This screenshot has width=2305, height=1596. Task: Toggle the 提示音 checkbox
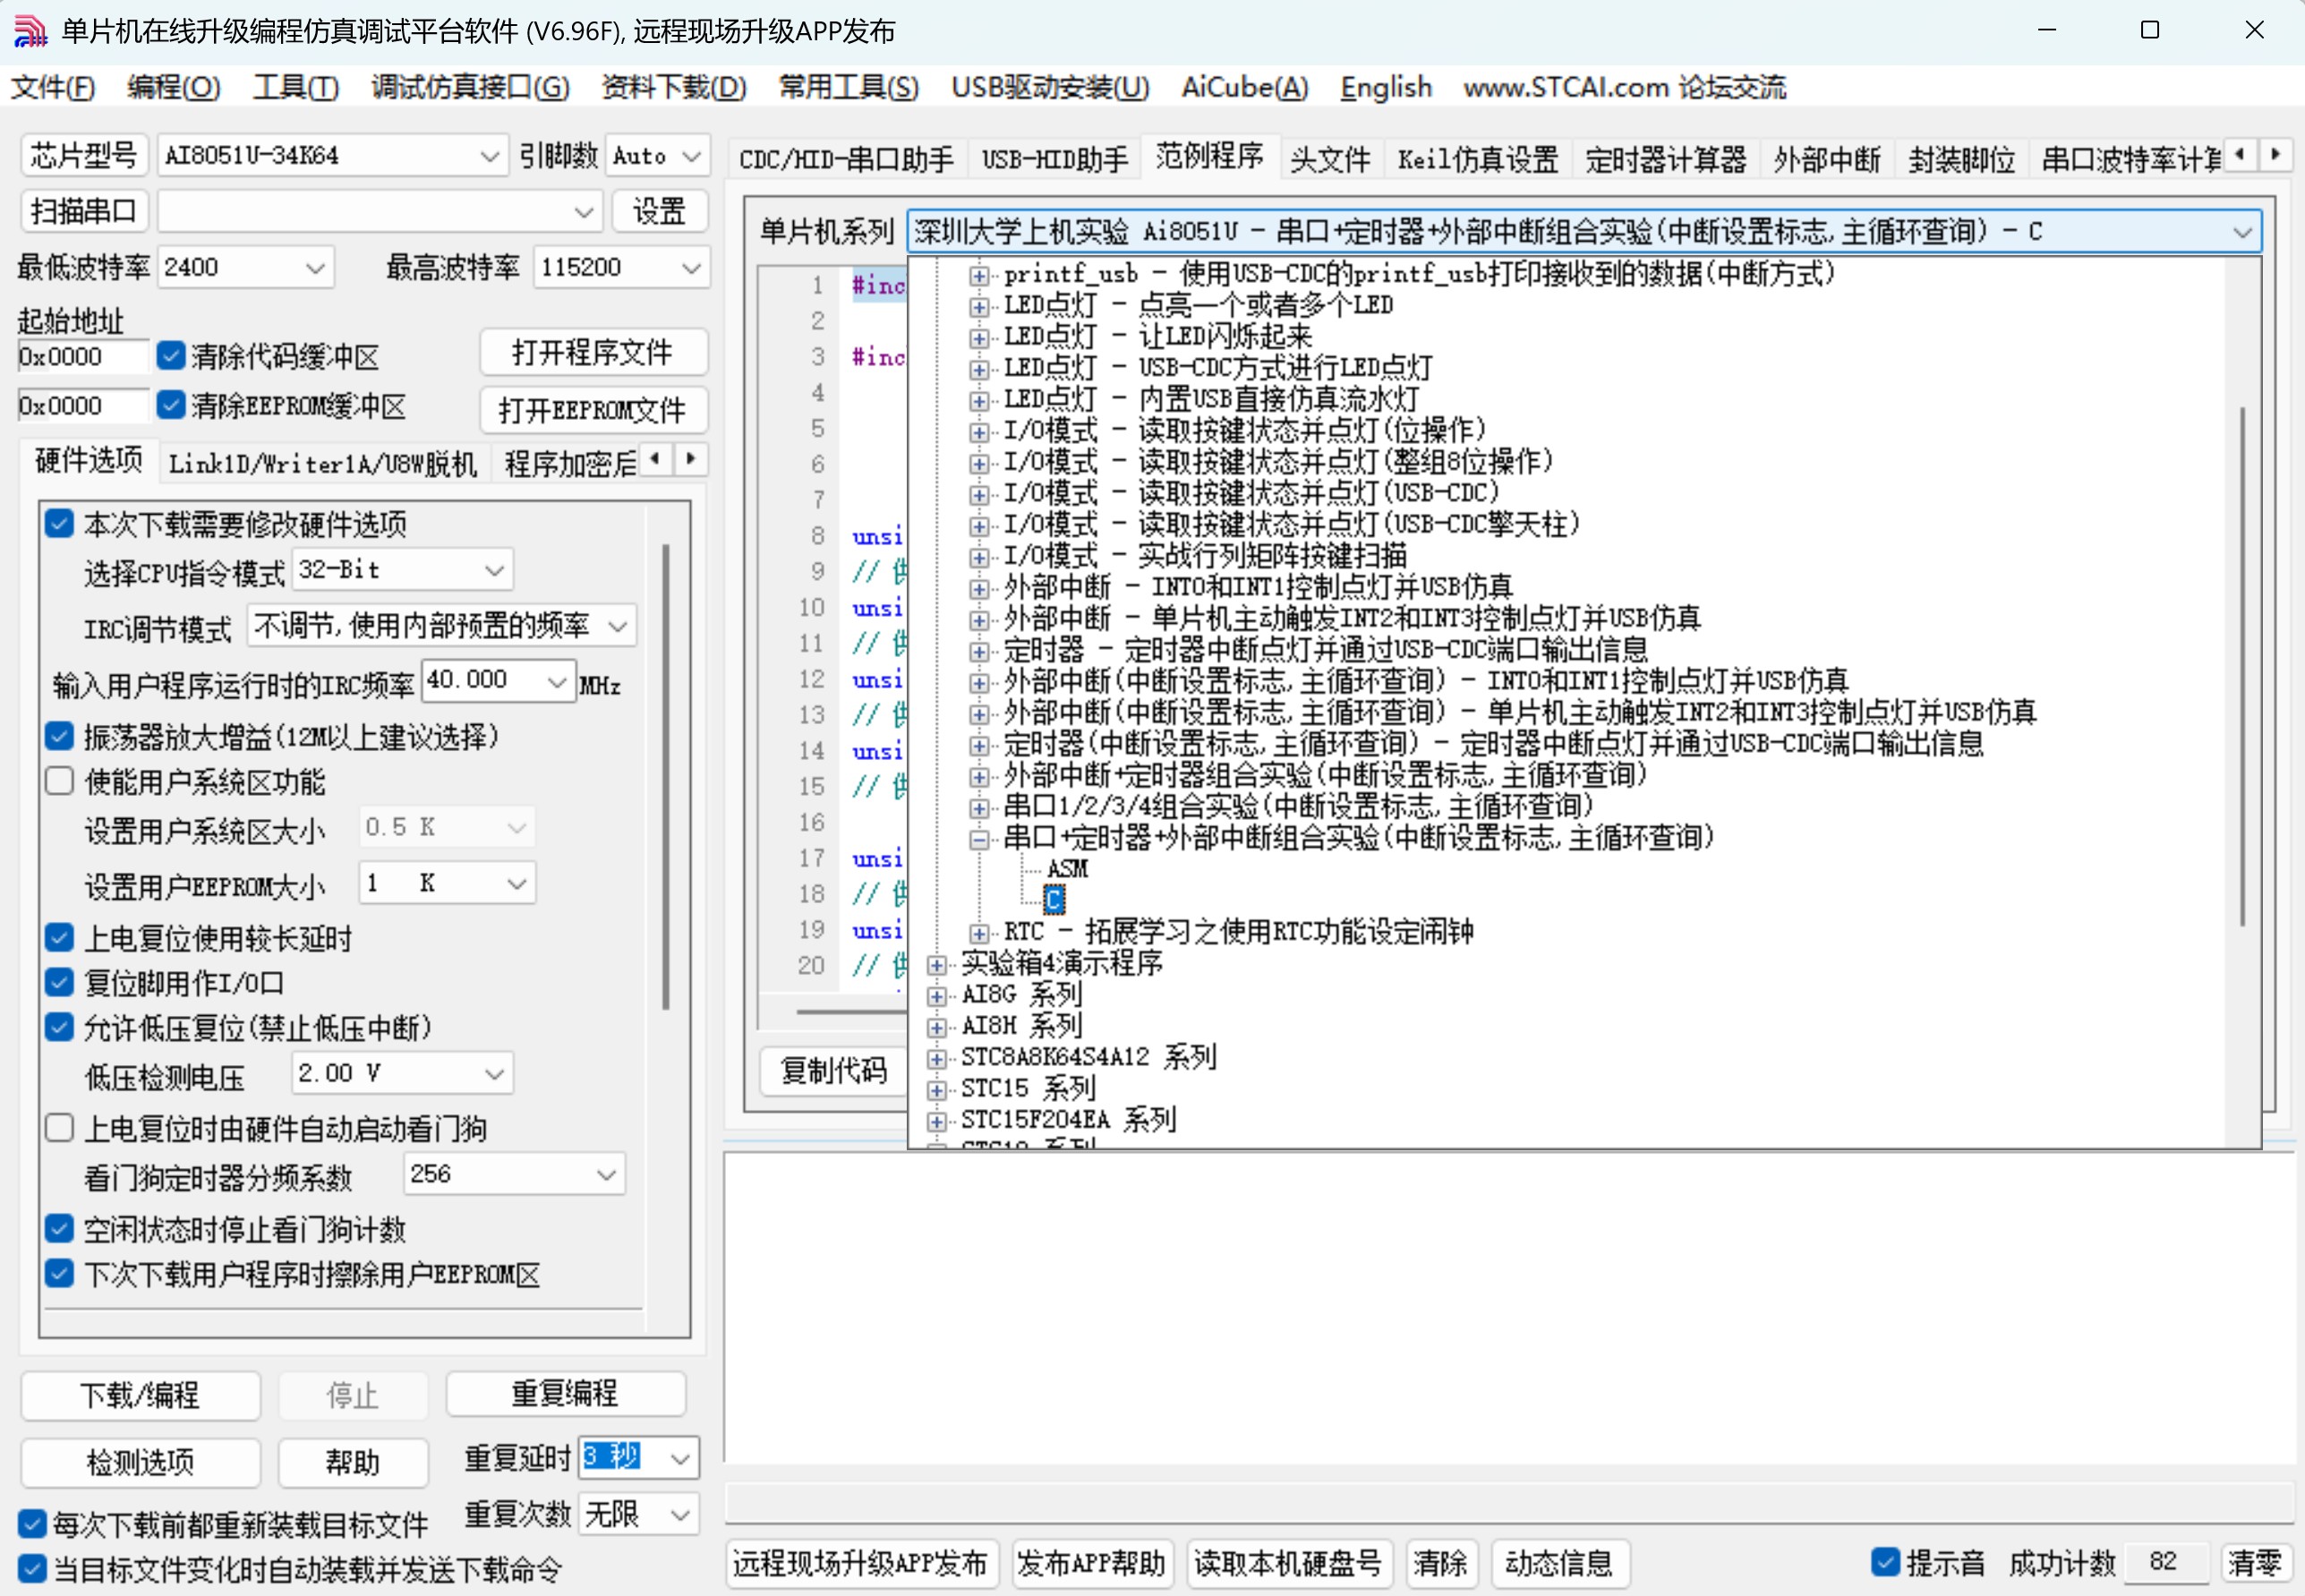(x=1884, y=1561)
